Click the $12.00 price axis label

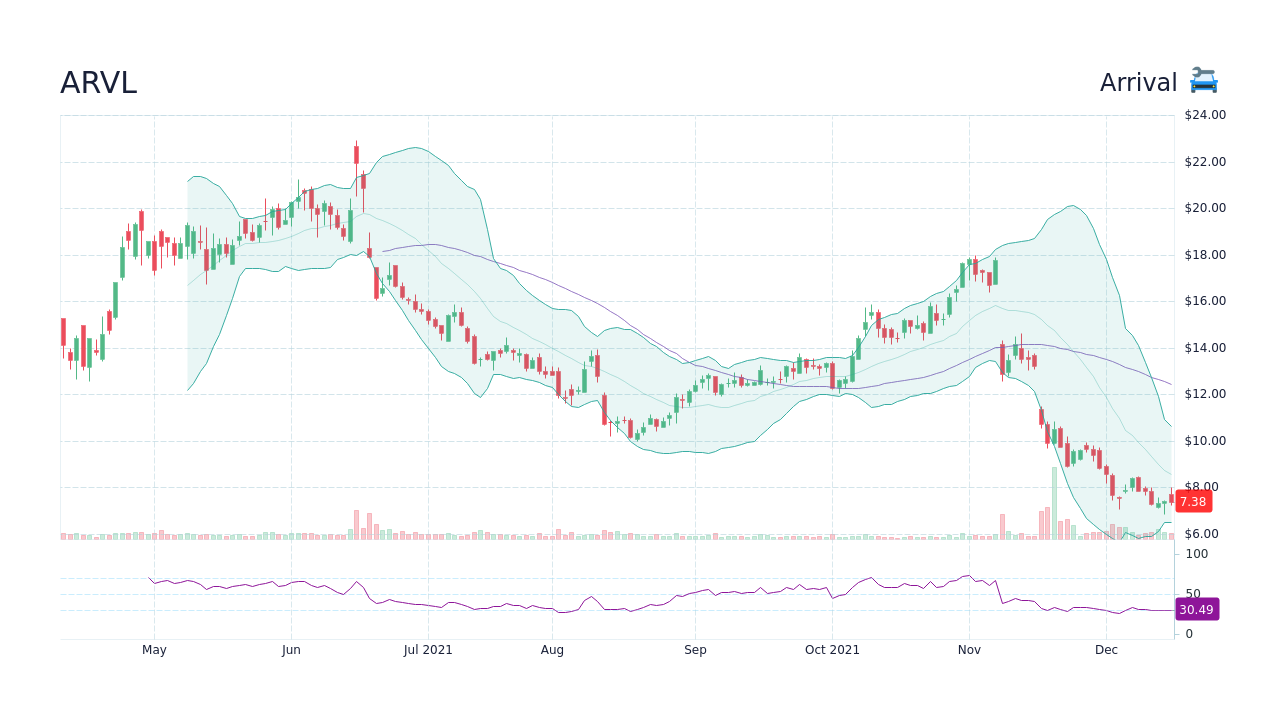(x=1205, y=394)
